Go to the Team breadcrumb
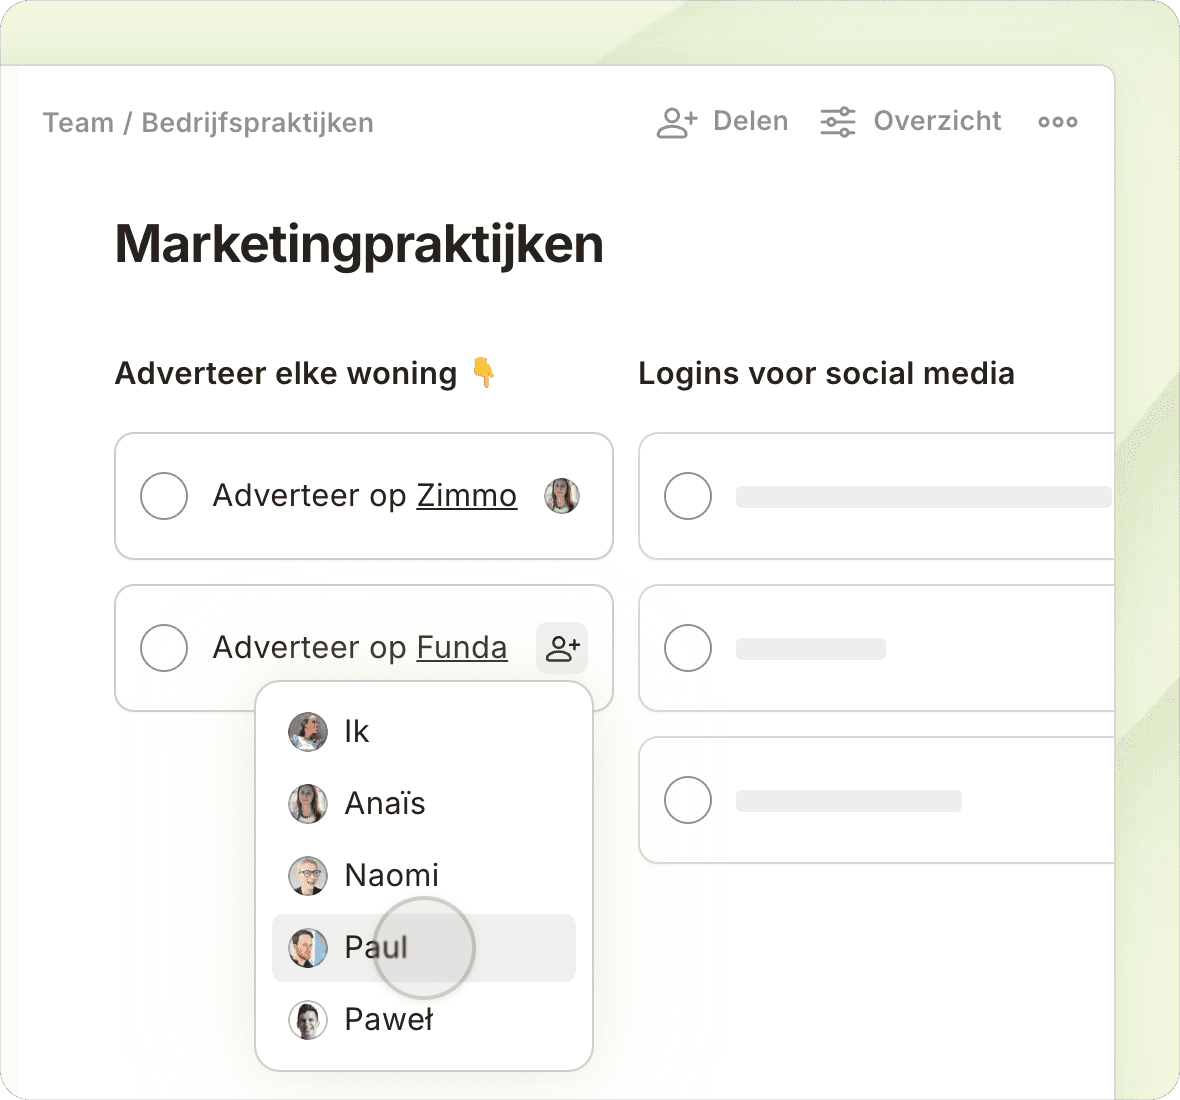 [78, 123]
